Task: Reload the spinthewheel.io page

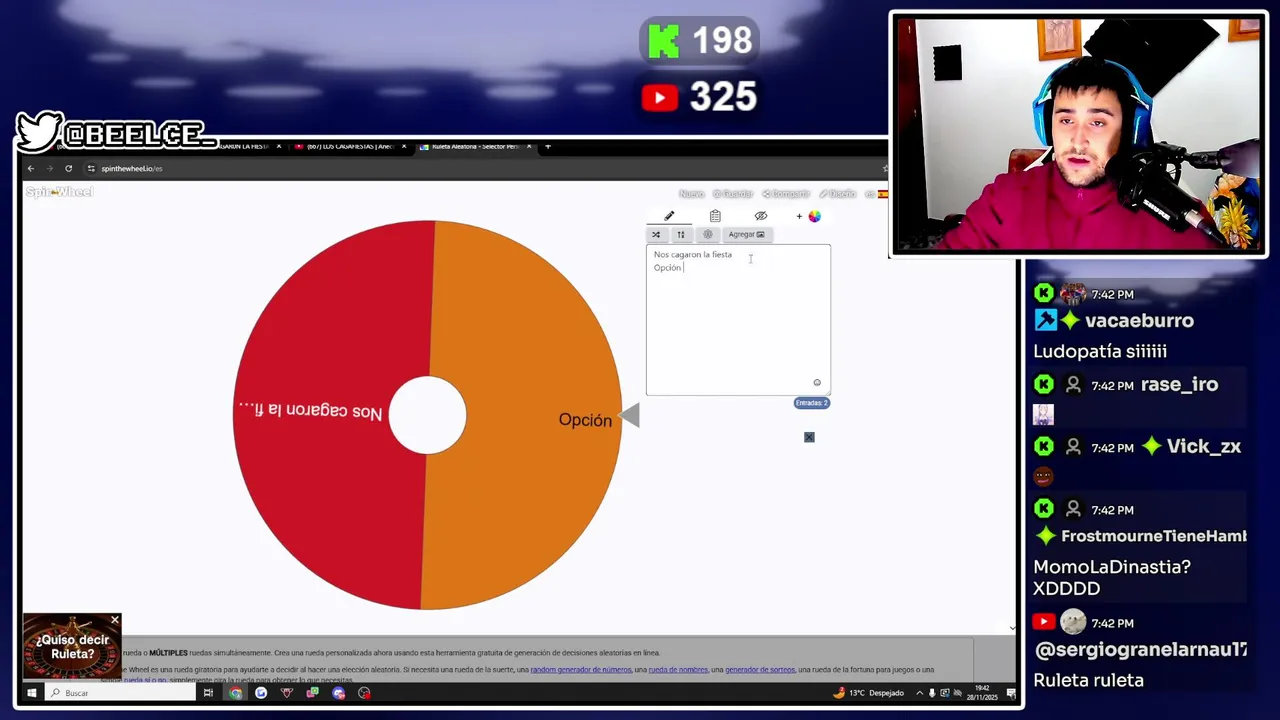Action: [68, 168]
